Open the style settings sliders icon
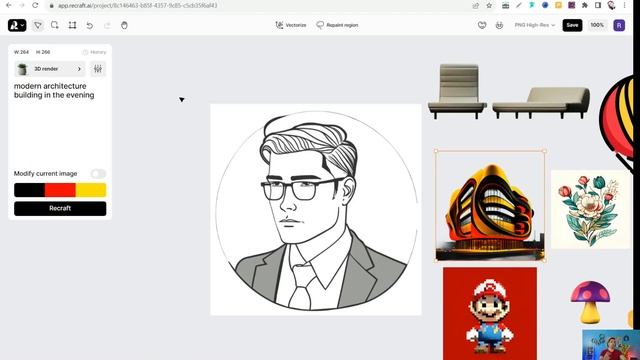This screenshot has height=360, width=640. pos(98,69)
